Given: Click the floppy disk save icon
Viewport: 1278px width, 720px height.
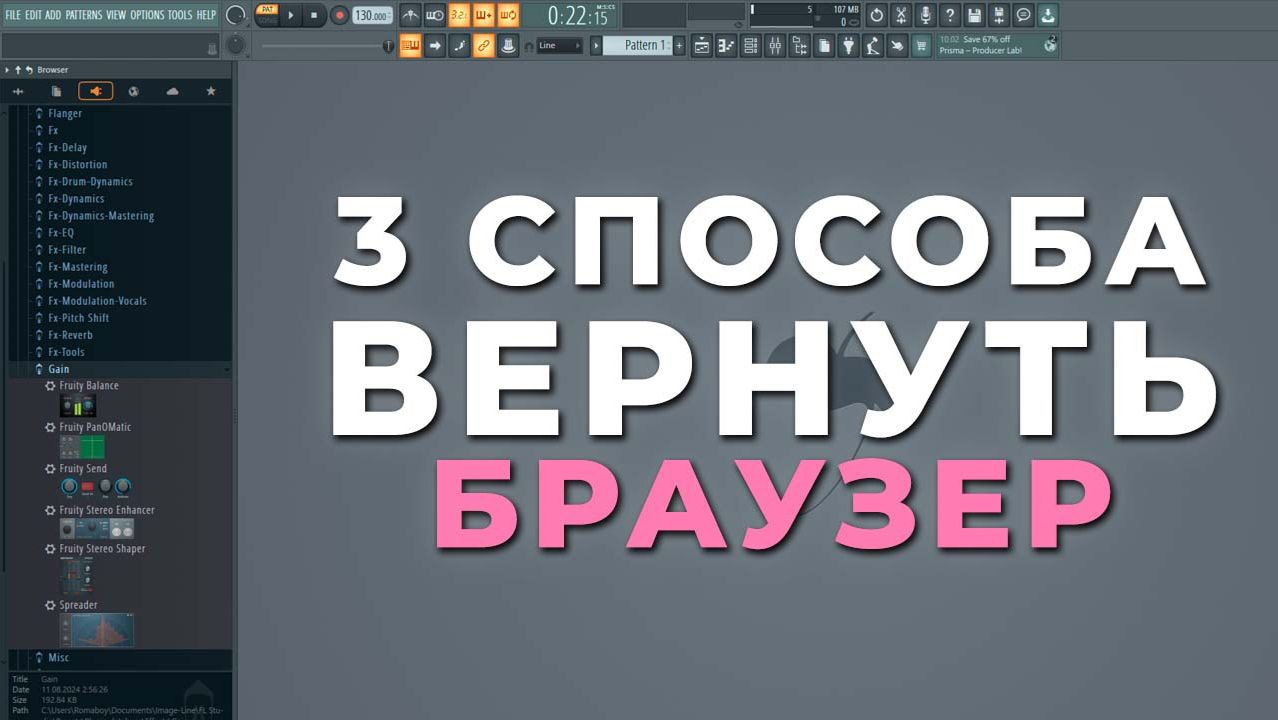Looking at the screenshot, I should [x=974, y=15].
